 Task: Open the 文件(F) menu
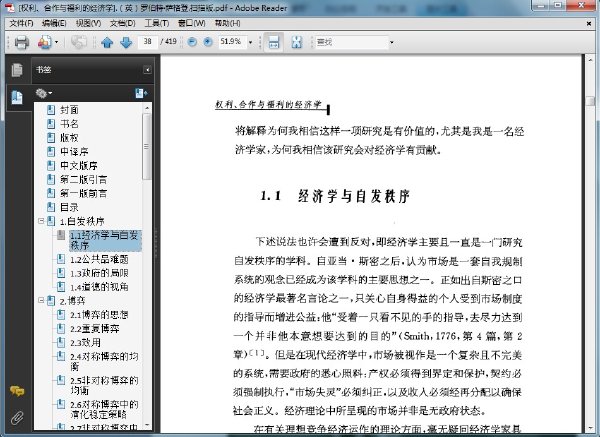[21, 23]
